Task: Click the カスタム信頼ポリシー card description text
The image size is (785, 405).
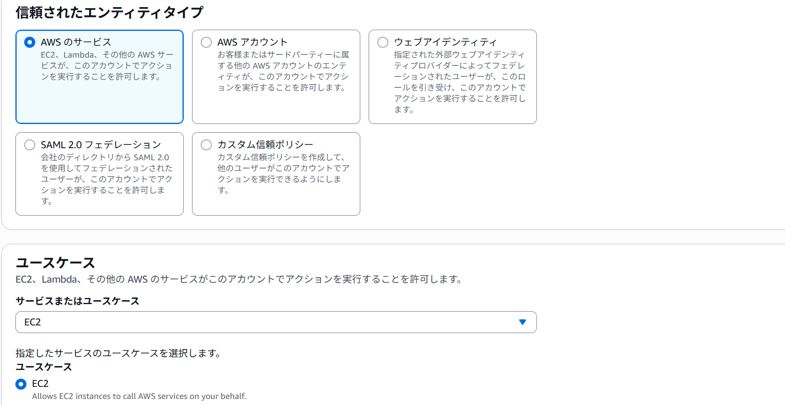Action: [283, 174]
